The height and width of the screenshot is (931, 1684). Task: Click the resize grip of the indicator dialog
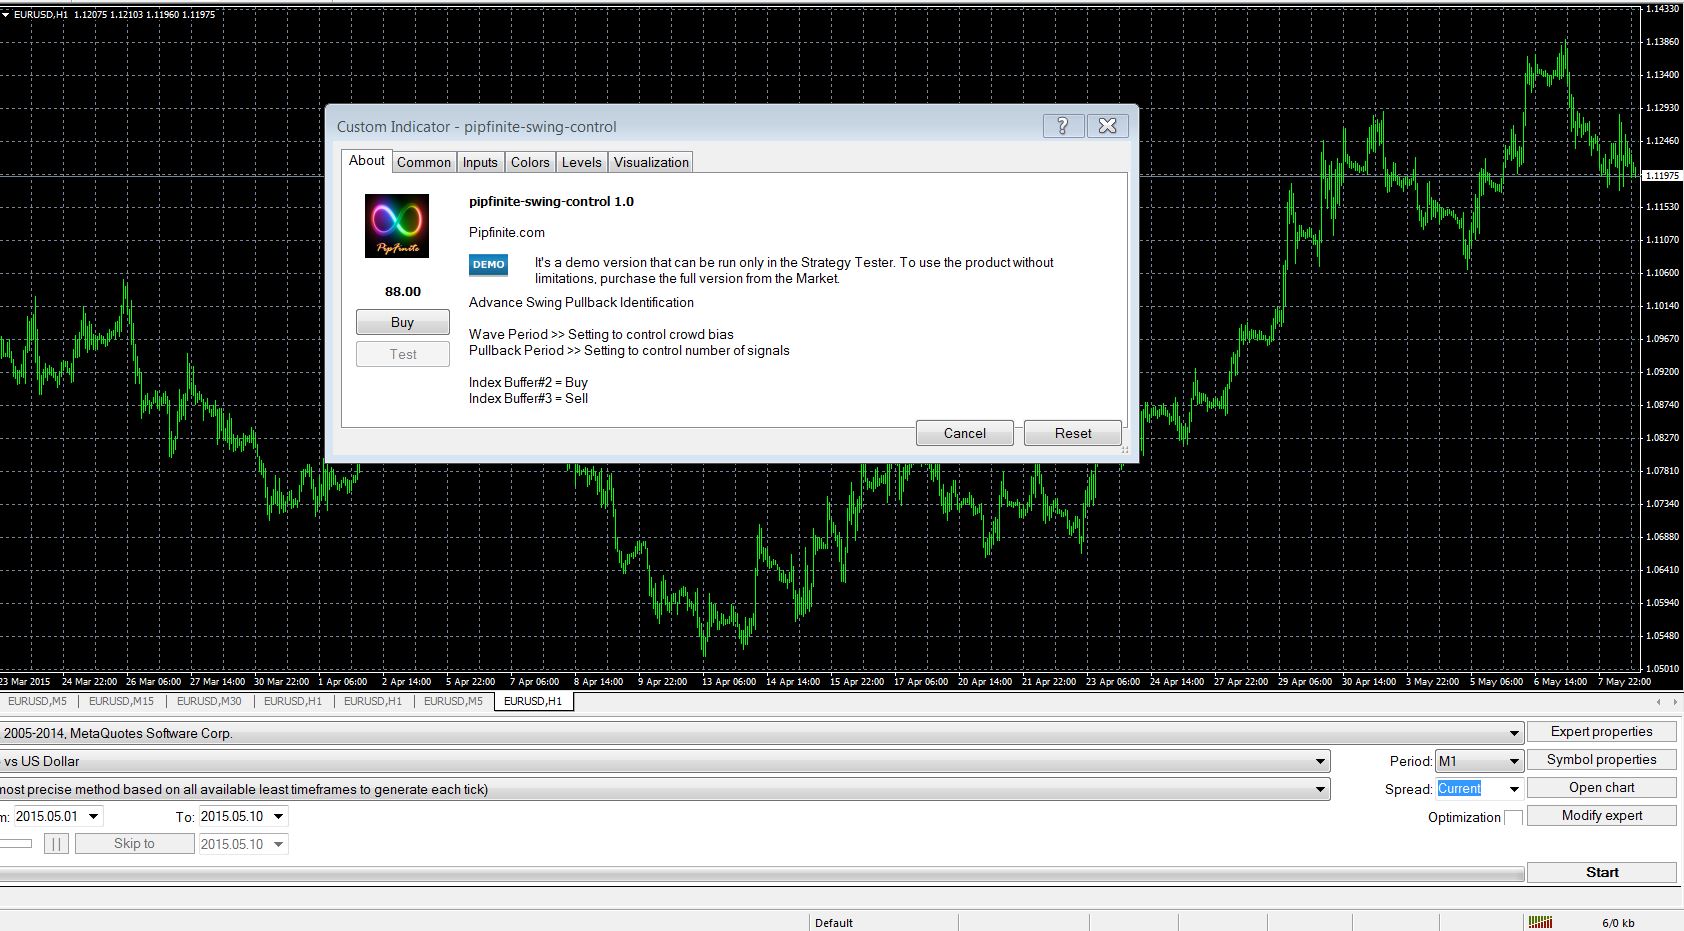[1124, 450]
